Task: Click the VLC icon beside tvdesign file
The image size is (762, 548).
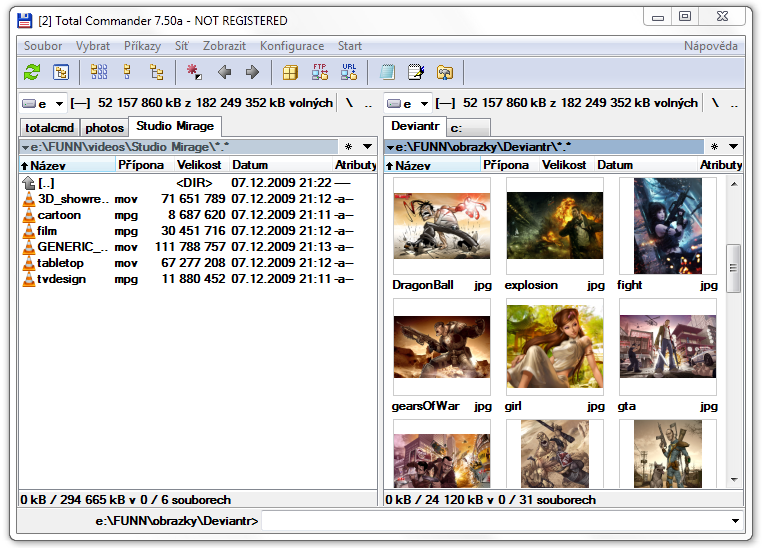Action: pos(29,279)
